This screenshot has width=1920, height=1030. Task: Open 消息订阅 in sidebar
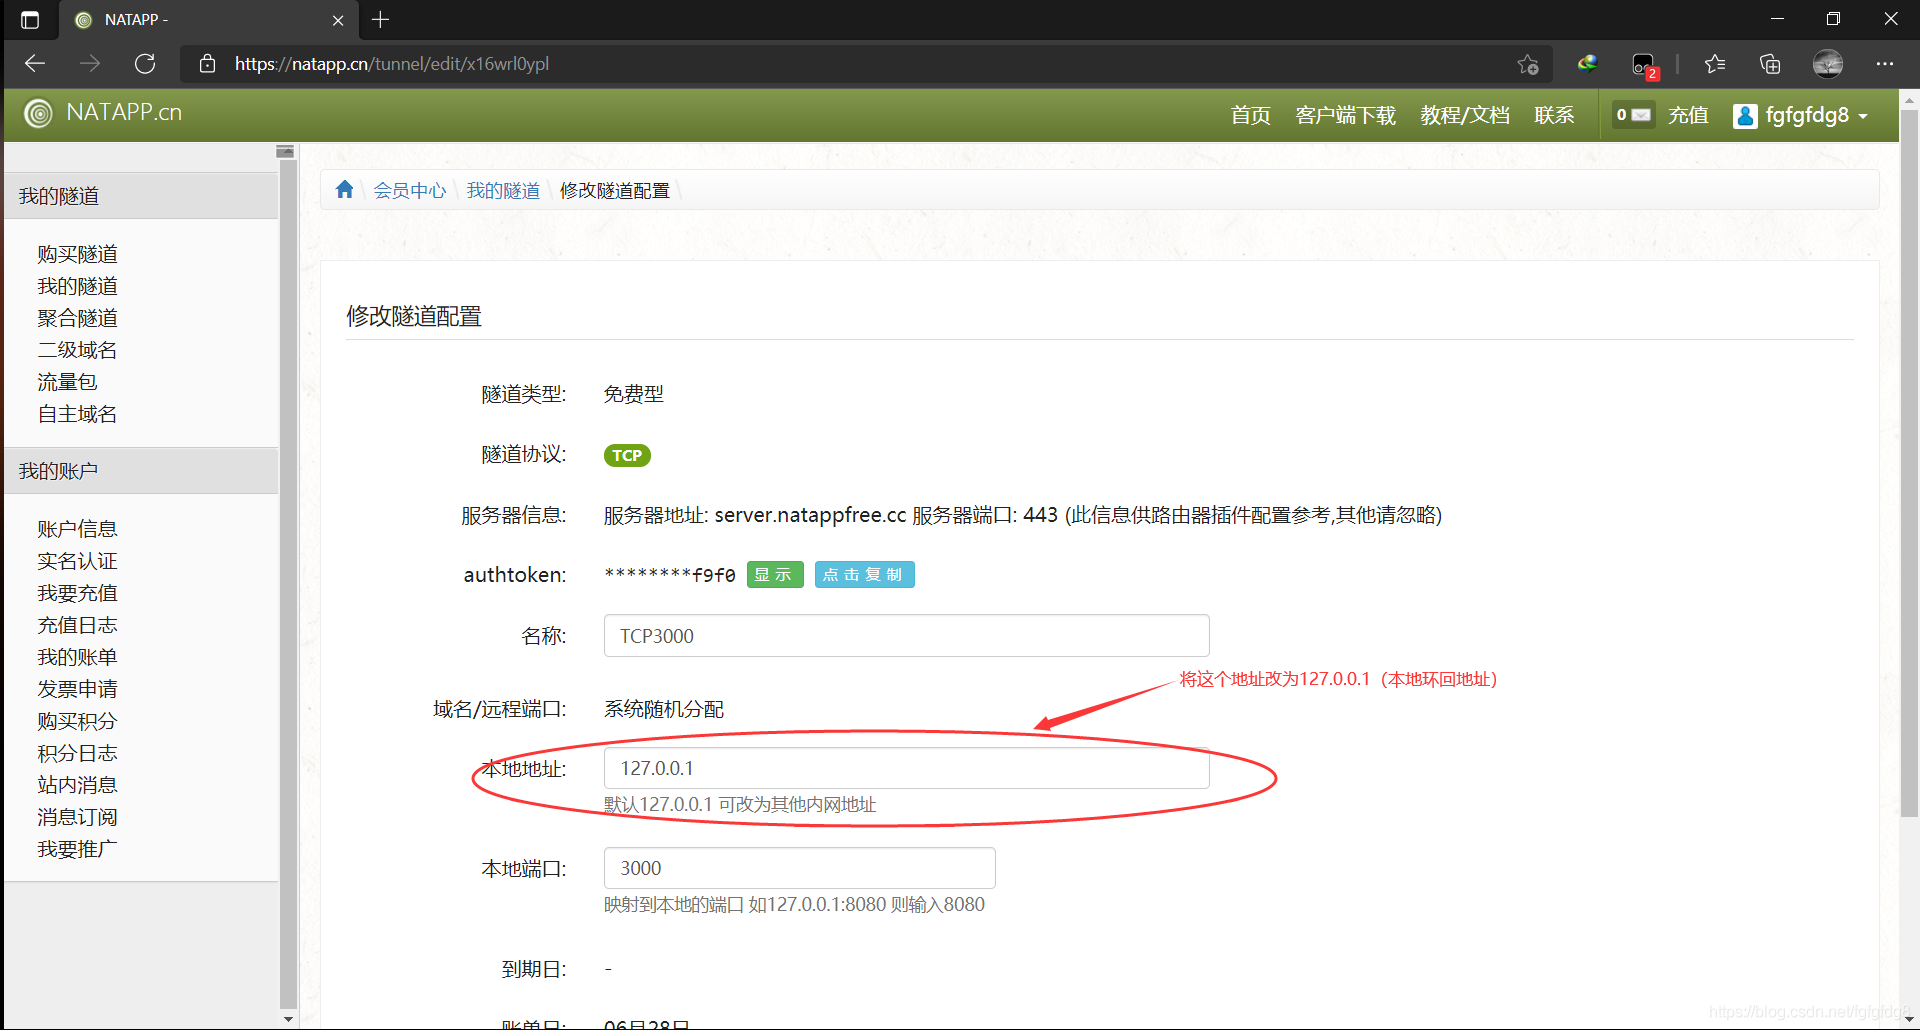click(78, 817)
